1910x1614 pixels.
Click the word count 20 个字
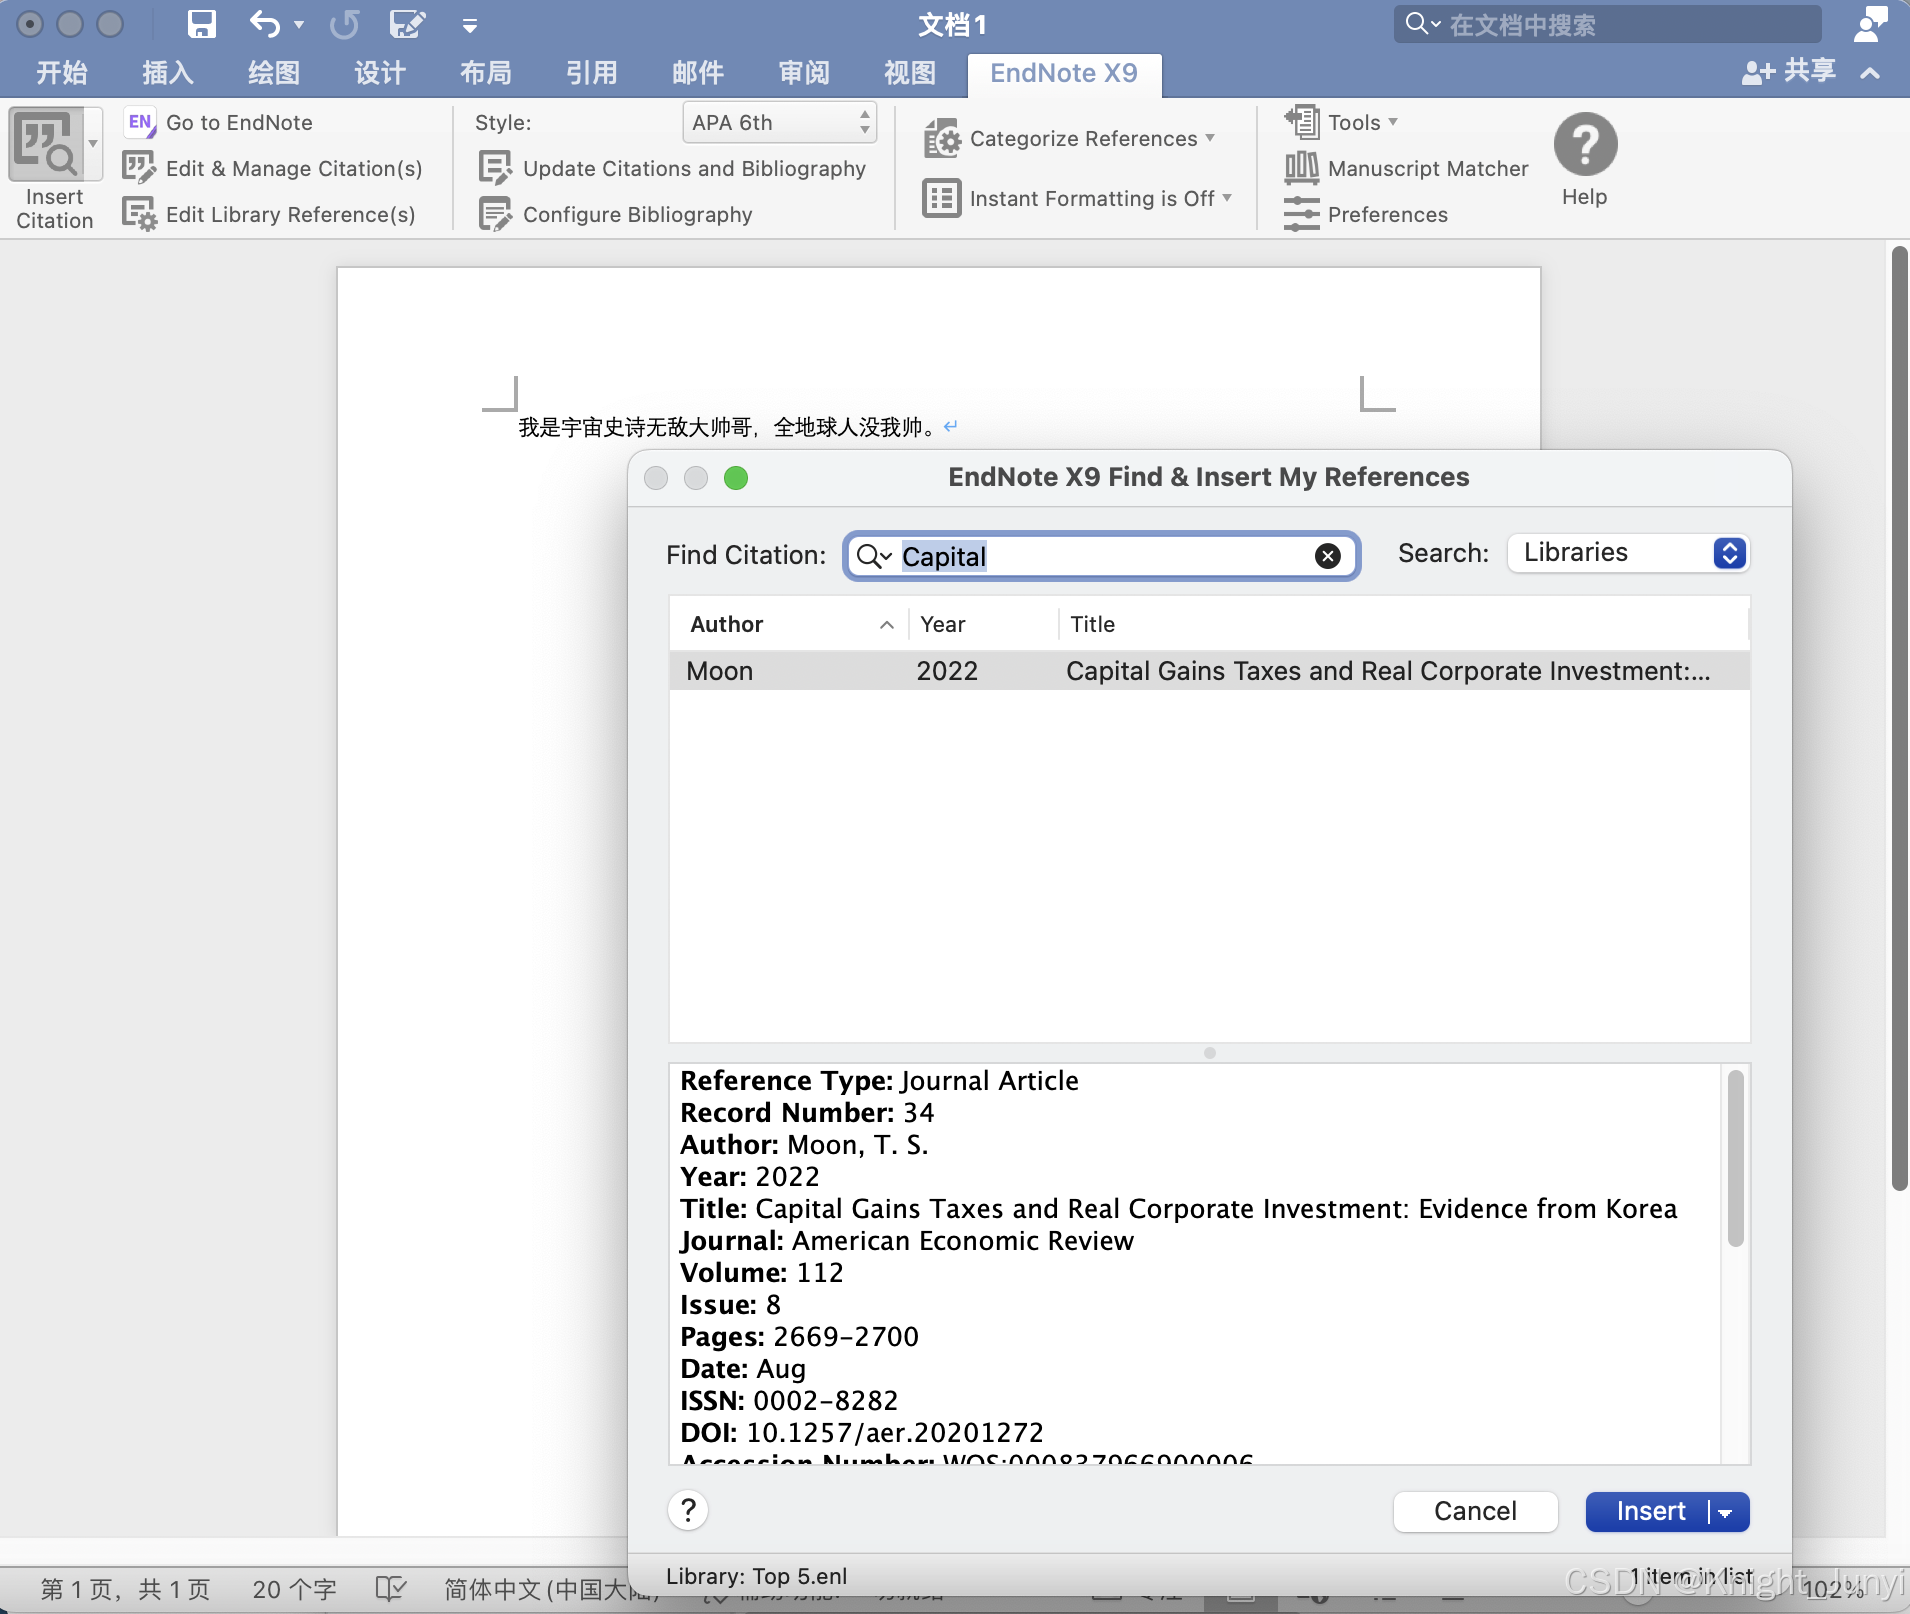294,1589
